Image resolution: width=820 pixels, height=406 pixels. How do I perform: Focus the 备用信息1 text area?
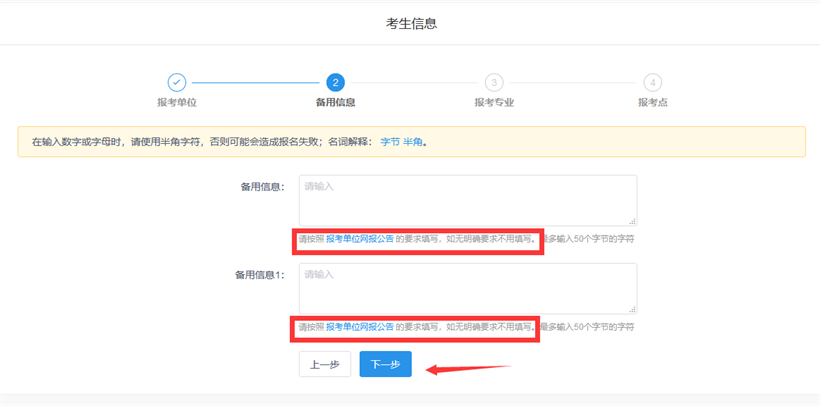(467, 288)
